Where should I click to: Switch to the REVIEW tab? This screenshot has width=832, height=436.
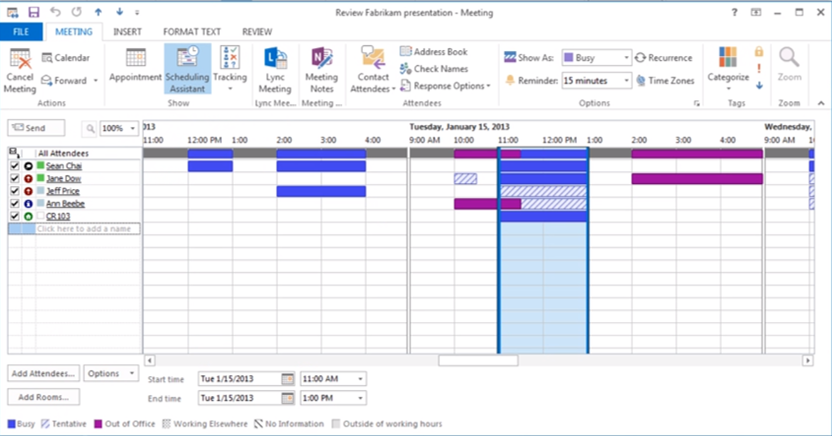[x=257, y=32]
